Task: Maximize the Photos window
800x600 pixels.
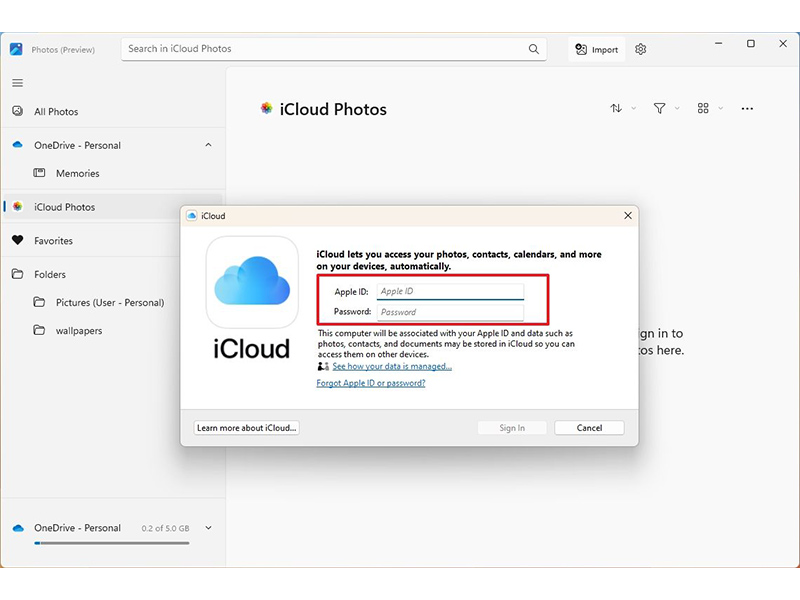Action: (x=751, y=44)
